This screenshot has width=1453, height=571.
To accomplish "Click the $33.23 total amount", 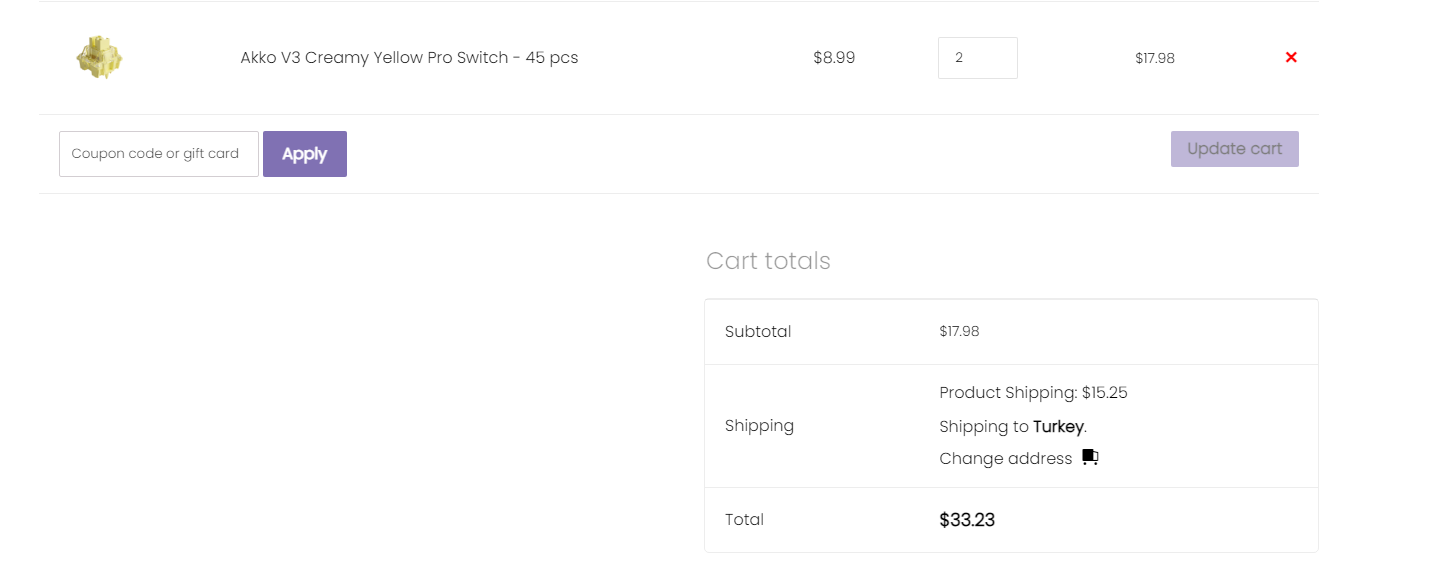I will click(x=967, y=520).
